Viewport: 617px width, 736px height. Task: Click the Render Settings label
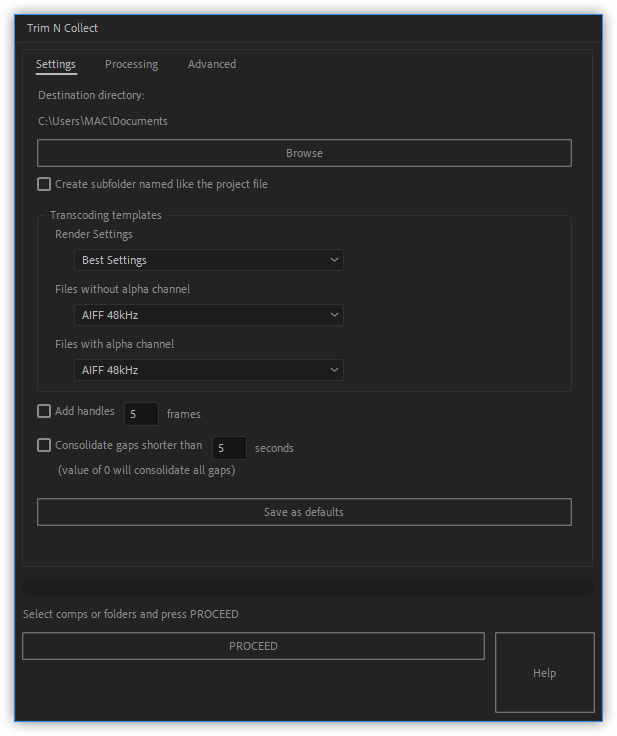tap(94, 234)
